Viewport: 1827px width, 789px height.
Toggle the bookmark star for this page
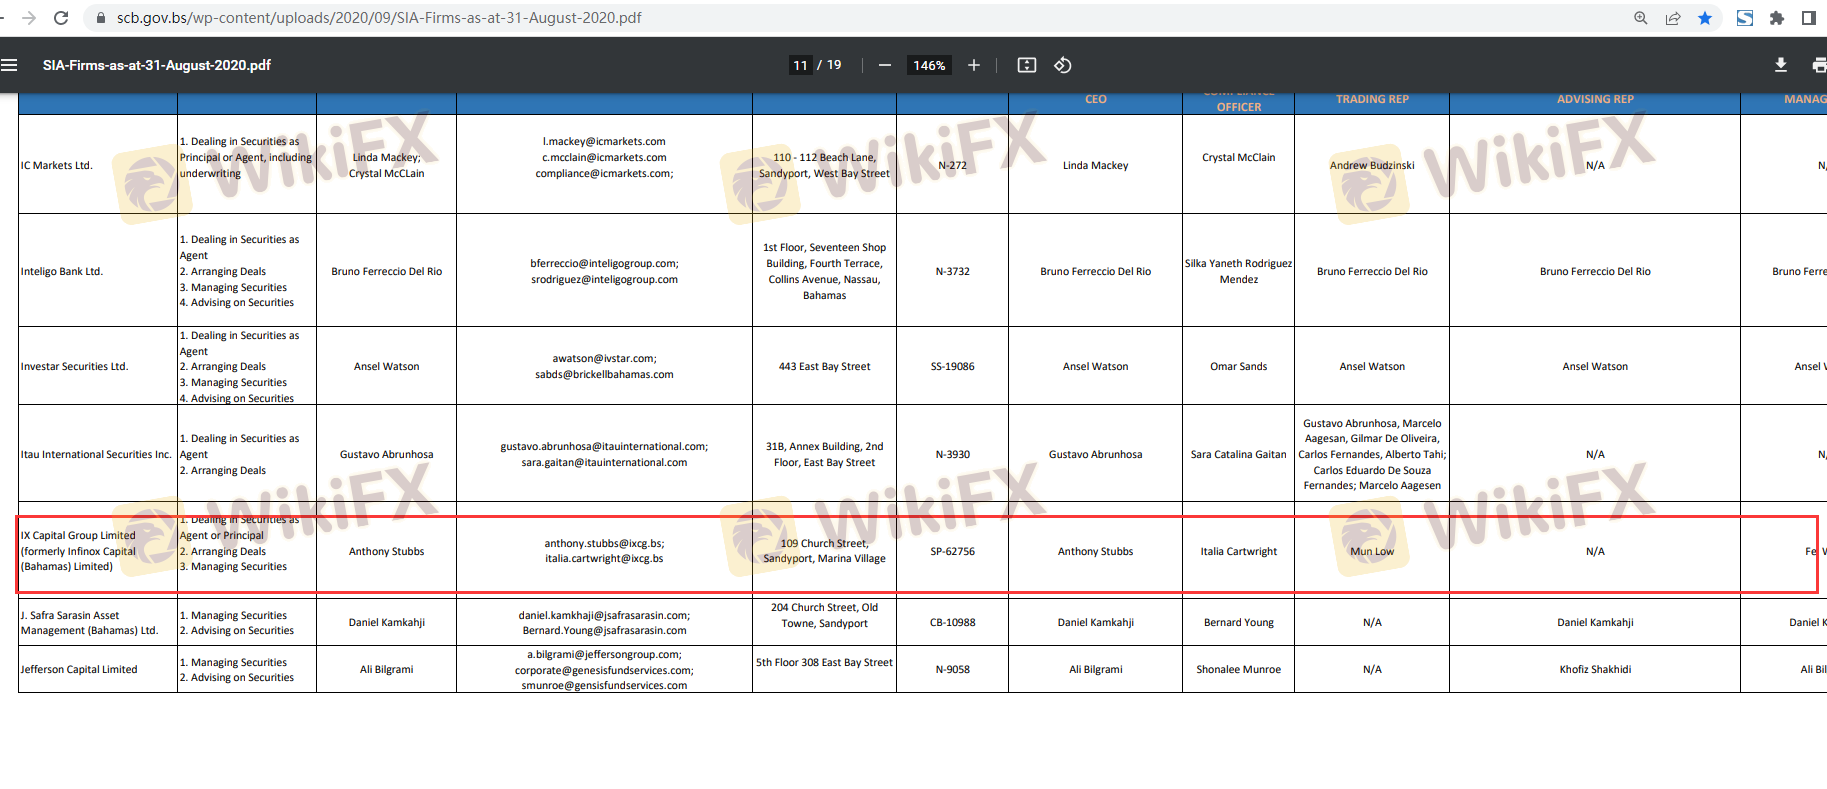1704,18
